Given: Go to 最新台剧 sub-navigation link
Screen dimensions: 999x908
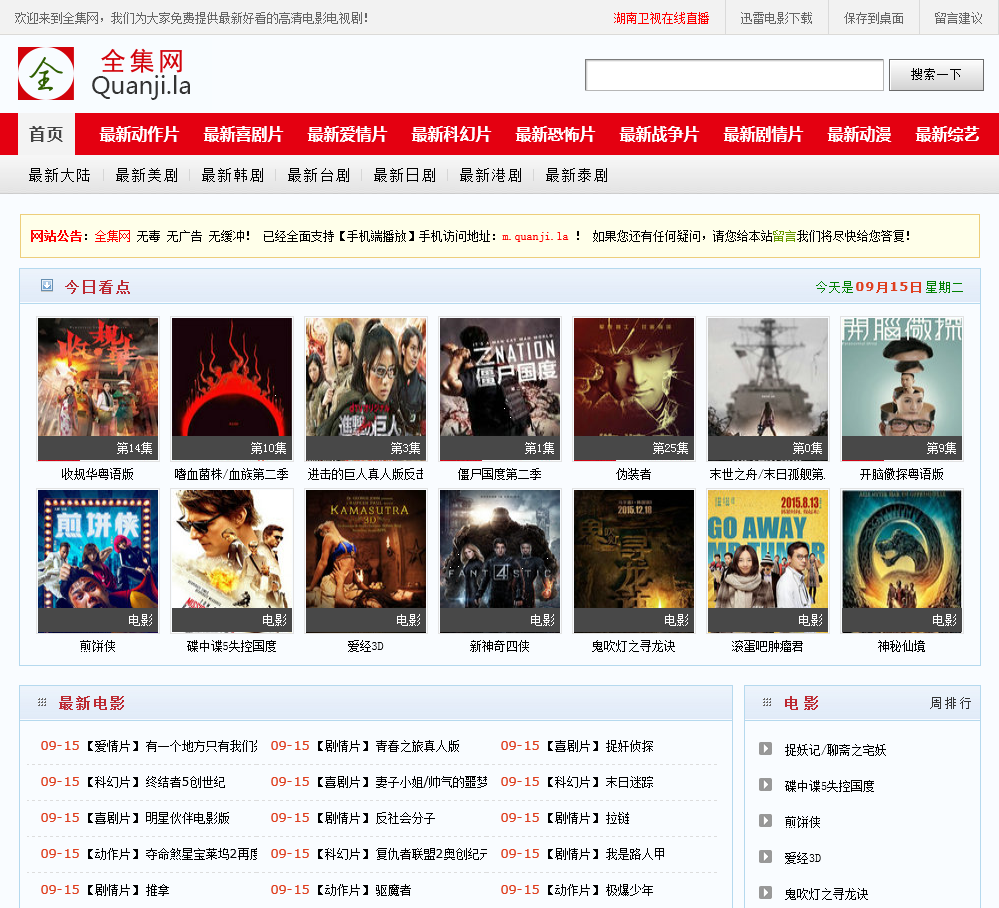Looking at the screenshot, I should tap(319, 175).
